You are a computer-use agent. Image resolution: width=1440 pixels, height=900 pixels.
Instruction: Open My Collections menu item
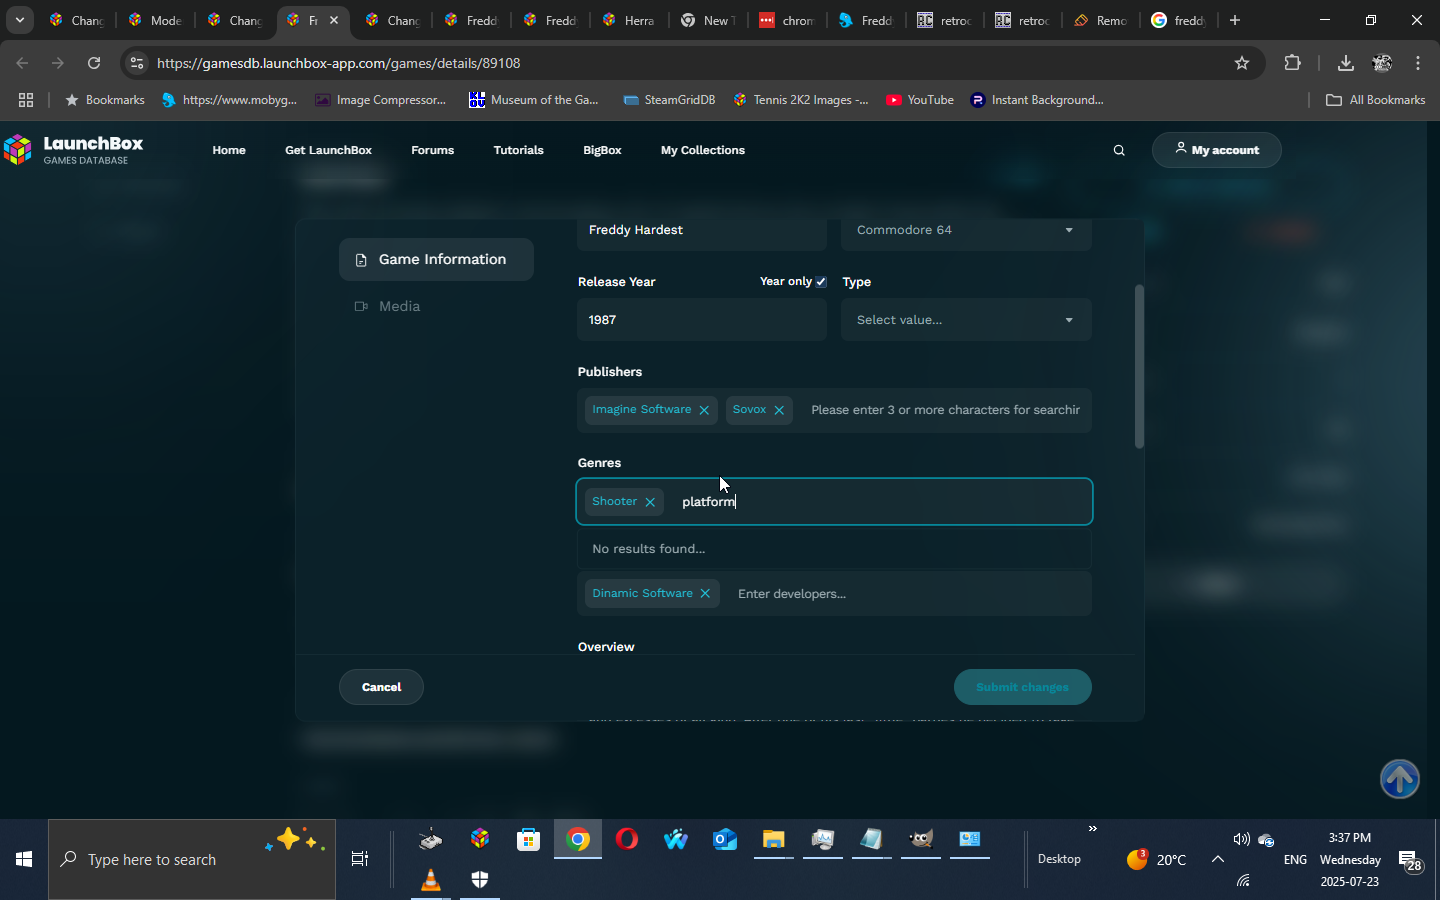point(703,150)
